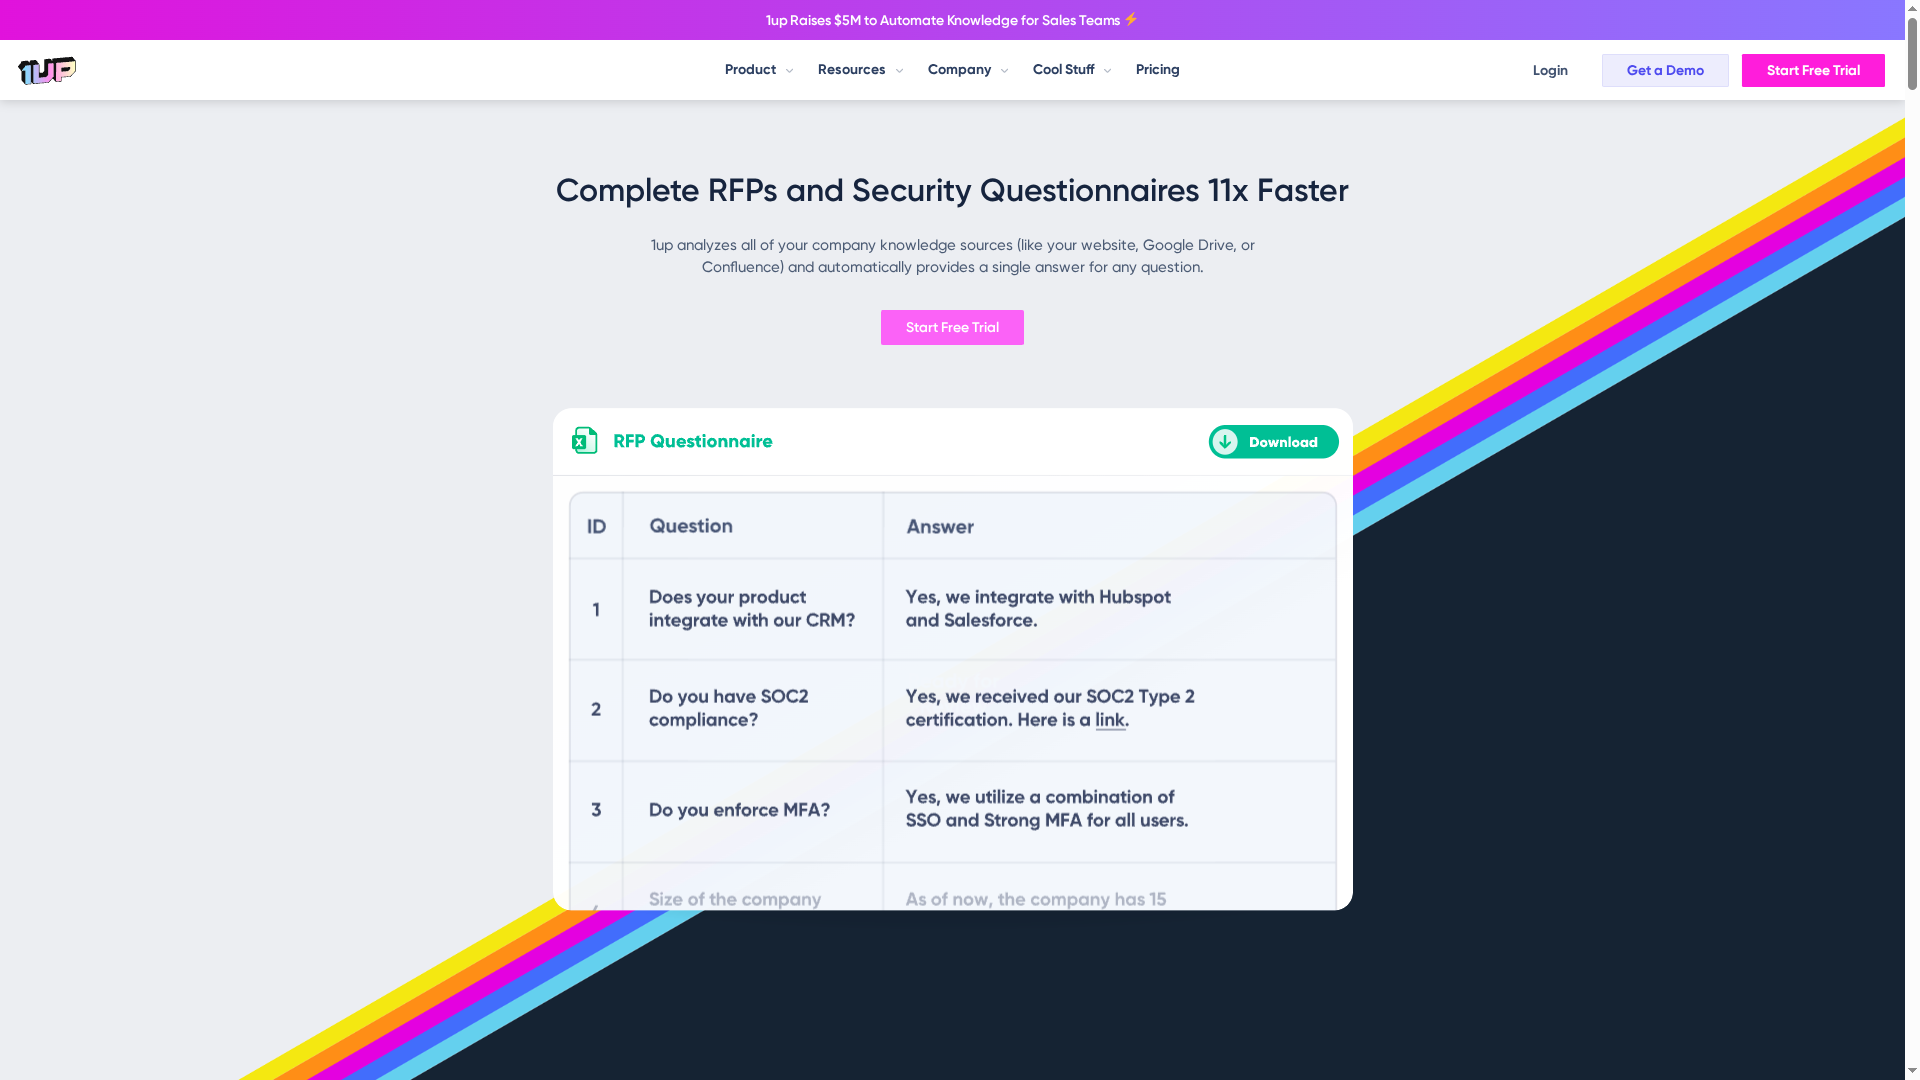Image resolution: width=1920 pixels, height=1080 pixels.
Task: Click the lightning bolt in banner
Action: [1131, 19]
